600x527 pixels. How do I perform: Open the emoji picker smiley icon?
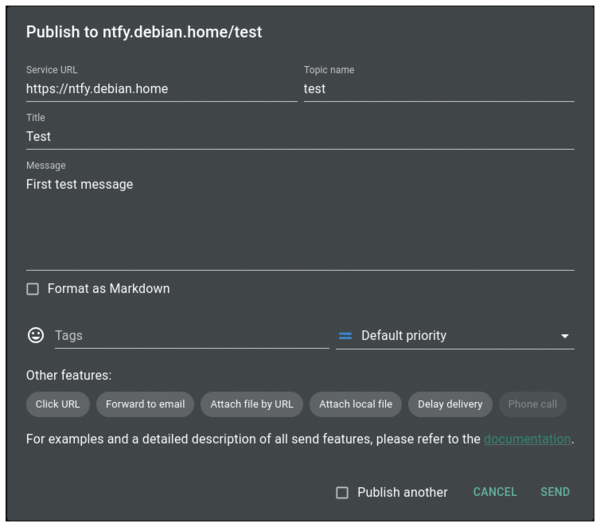click(x=36, y=336)
